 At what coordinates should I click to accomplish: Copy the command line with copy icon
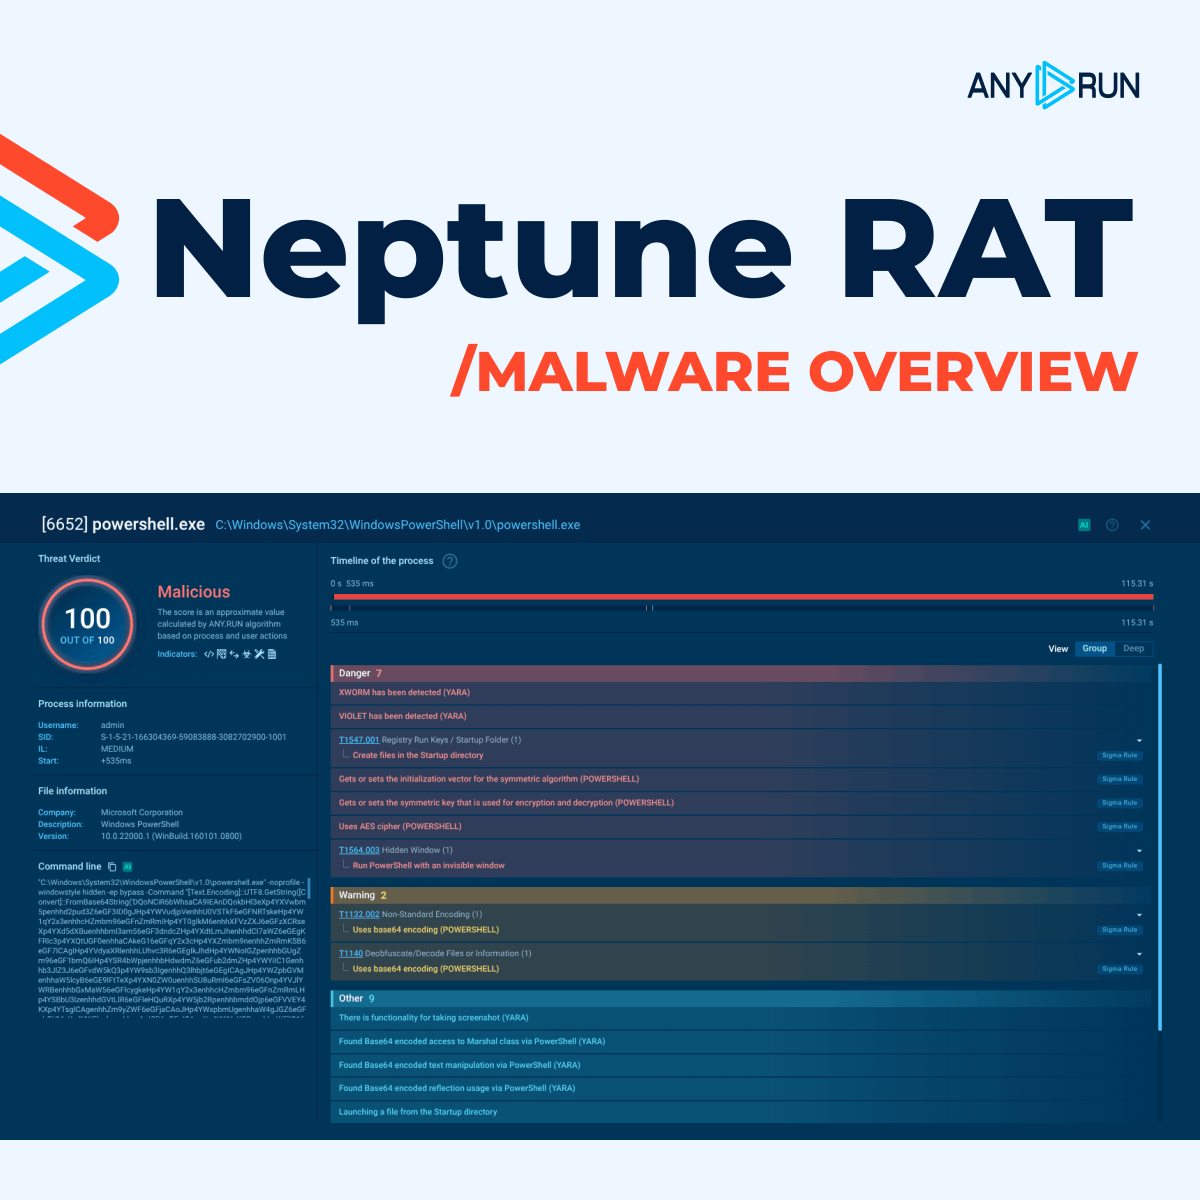click(x=112, y=867)
